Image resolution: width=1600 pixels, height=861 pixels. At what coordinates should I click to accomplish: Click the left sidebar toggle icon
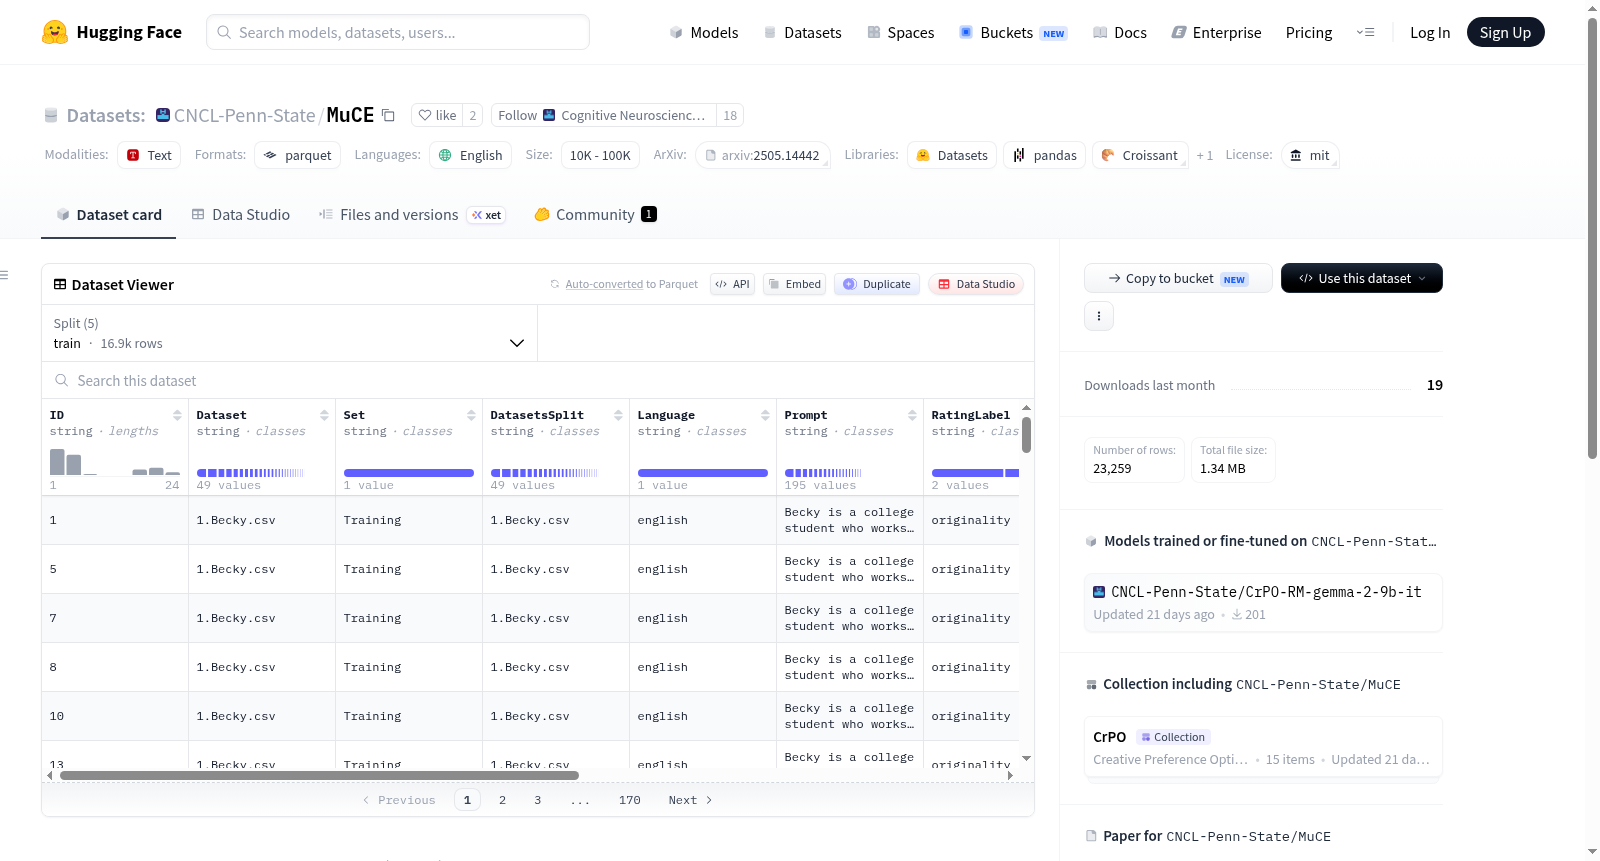click(4, 275)
